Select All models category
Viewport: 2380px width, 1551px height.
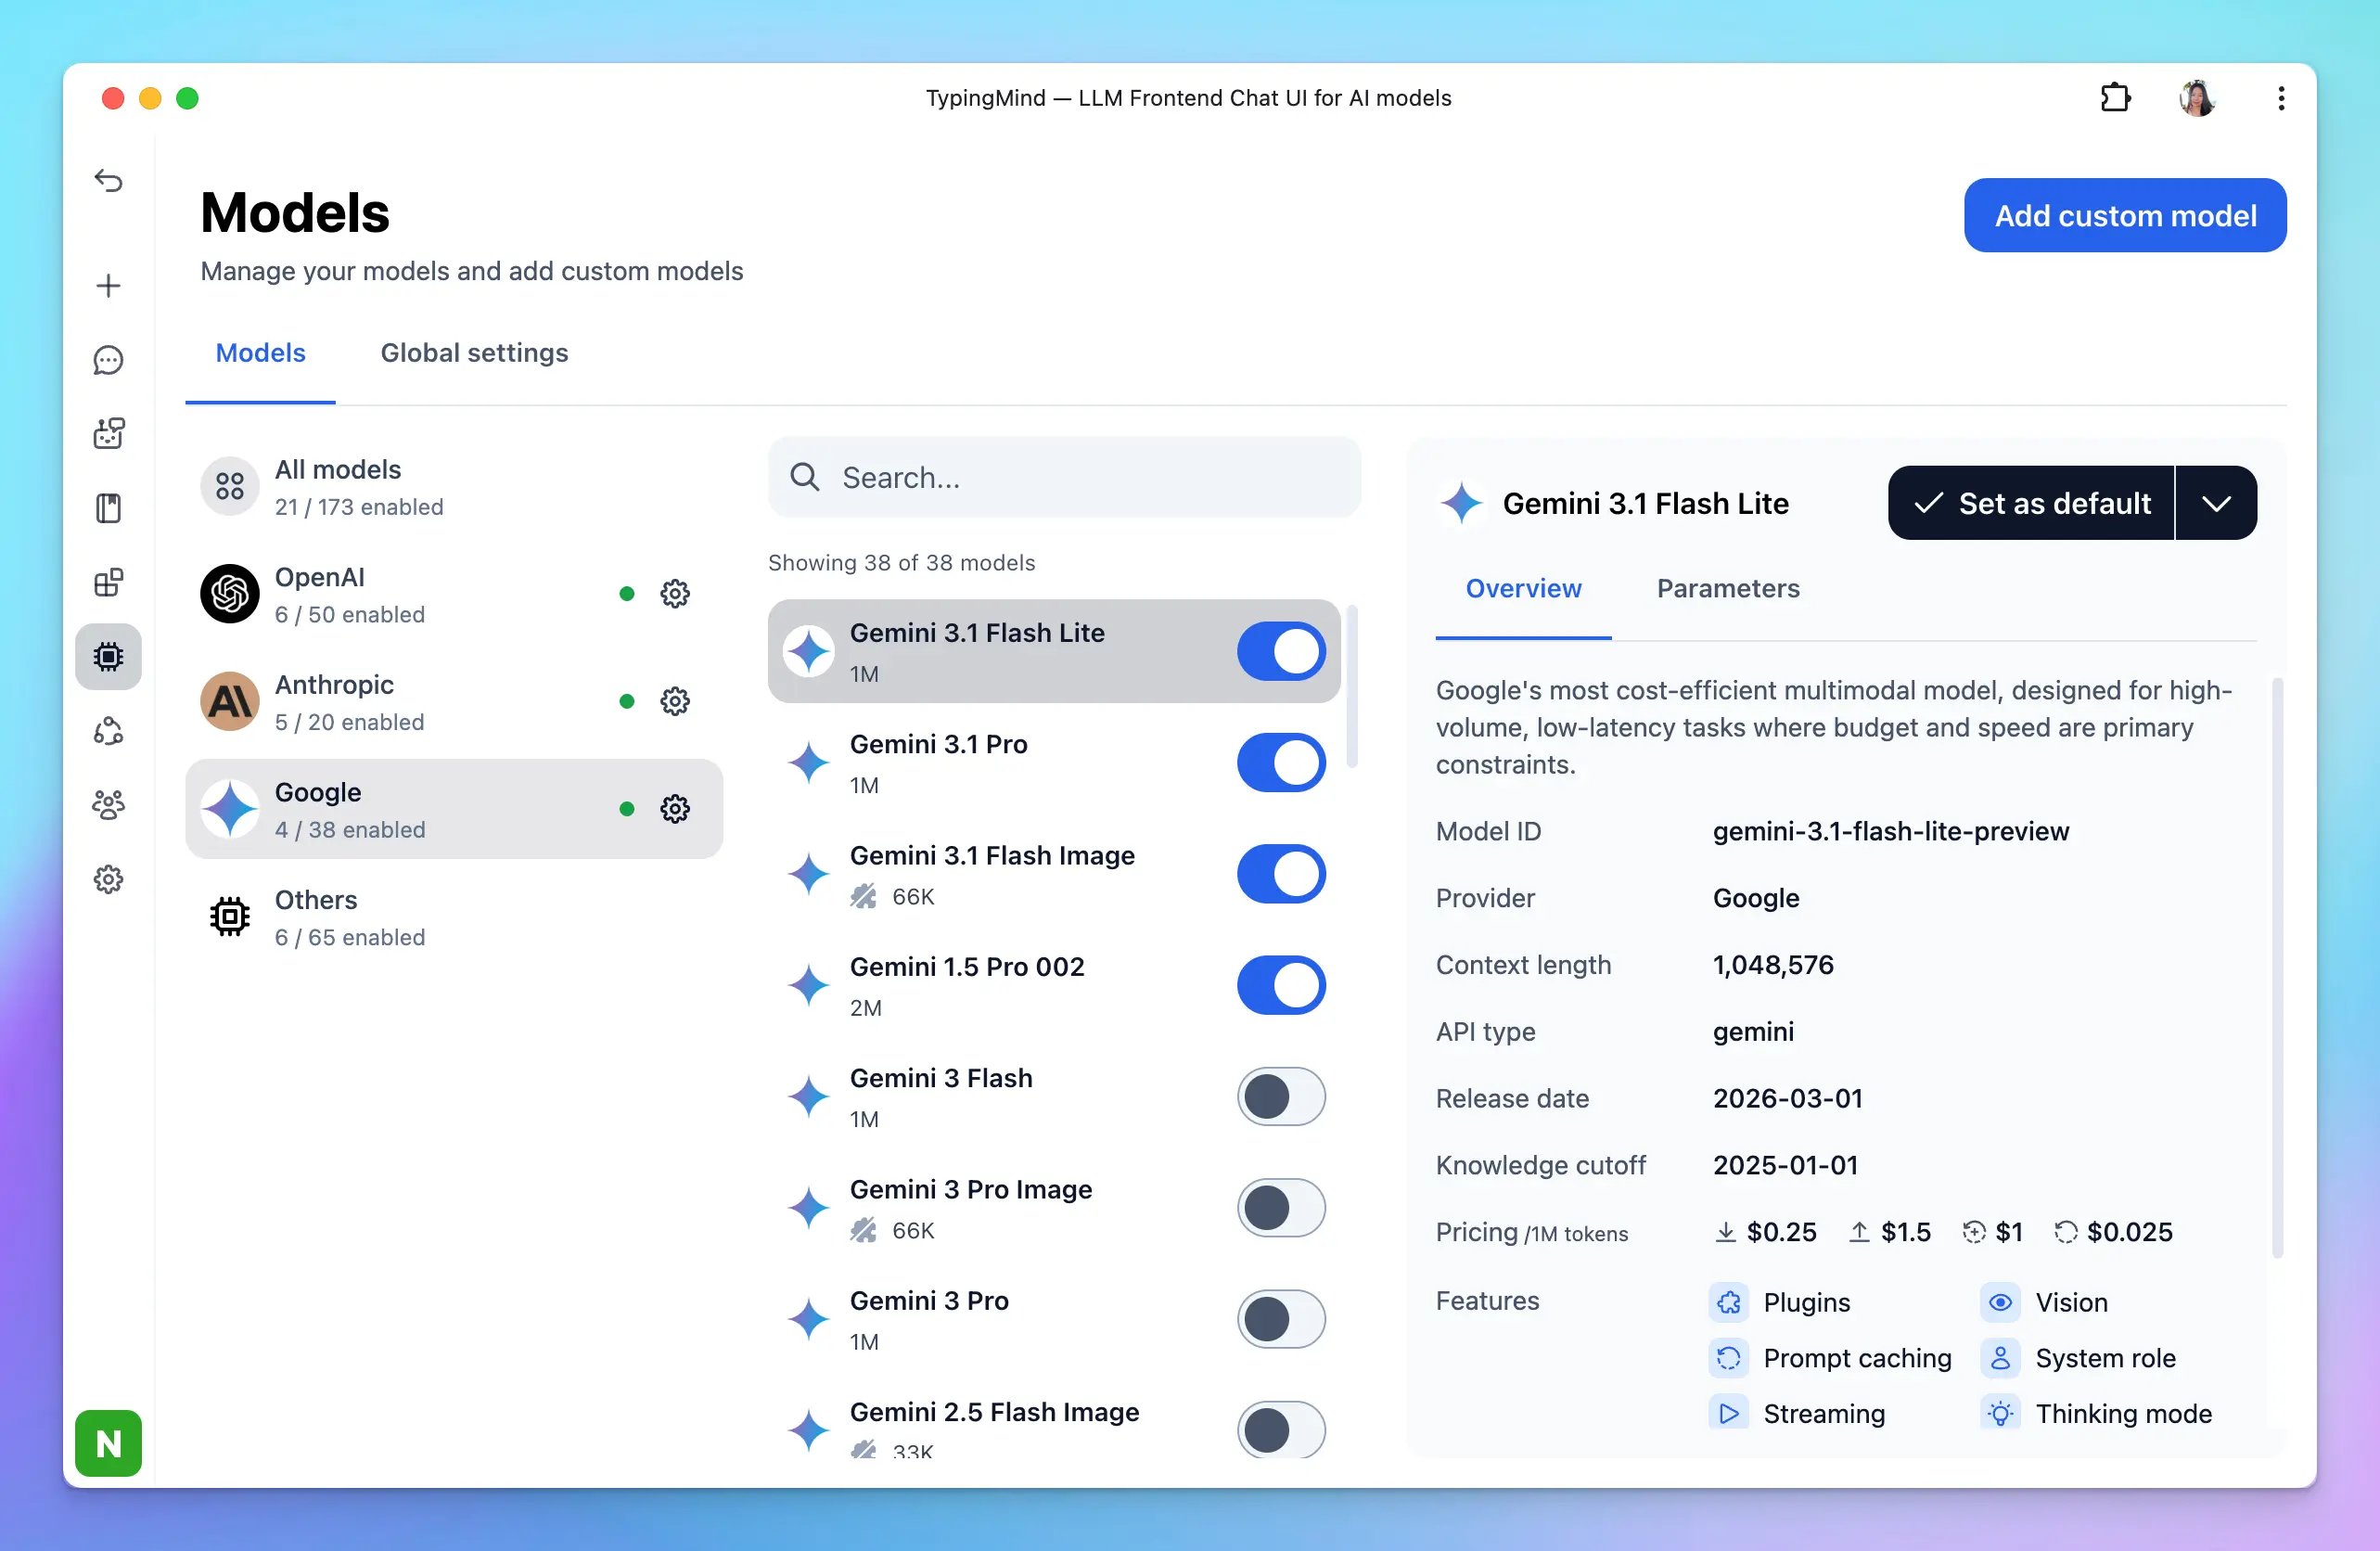pos(454,486)
